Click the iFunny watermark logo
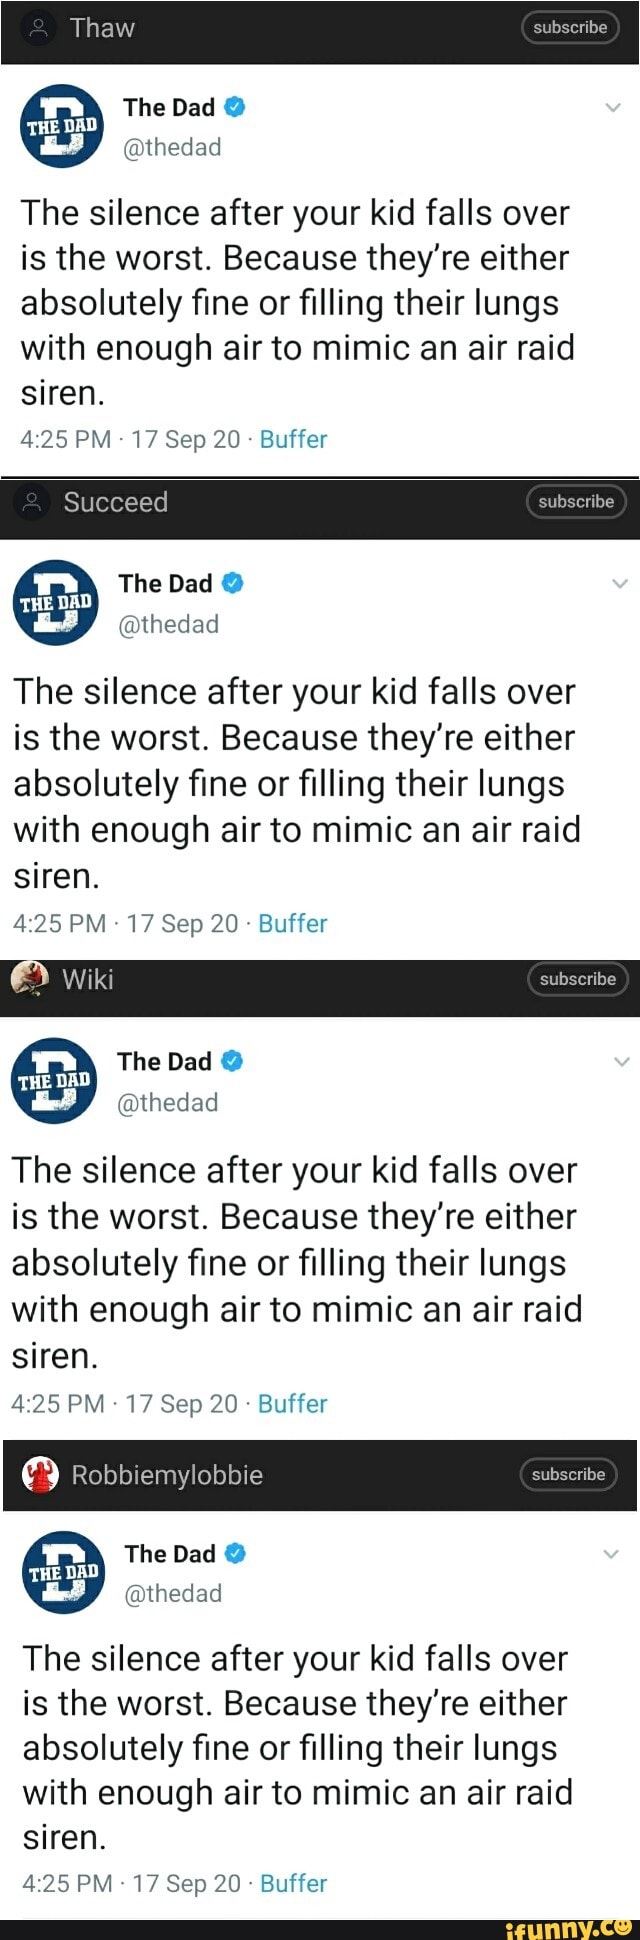Viewport: 640px width, 1940px height. [568, 1928]
